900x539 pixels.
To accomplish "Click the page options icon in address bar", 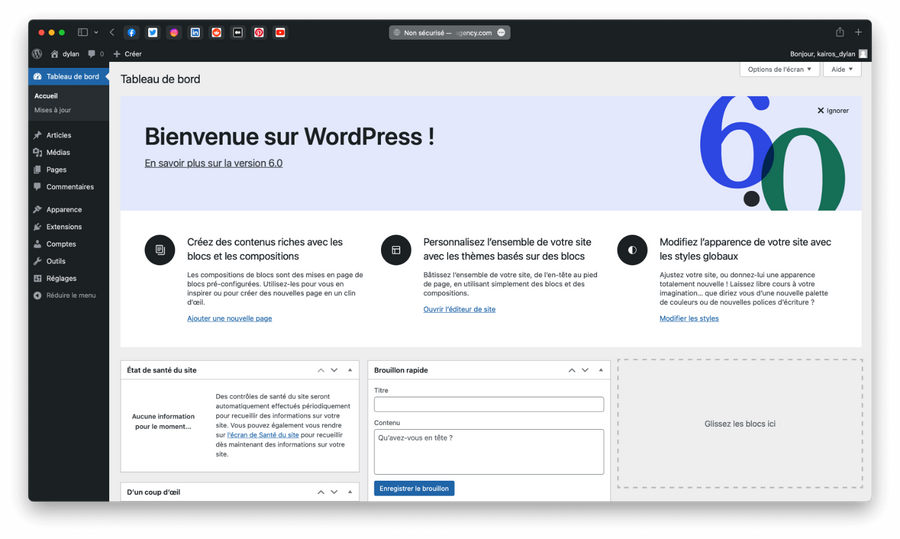I will click(501, 33).
